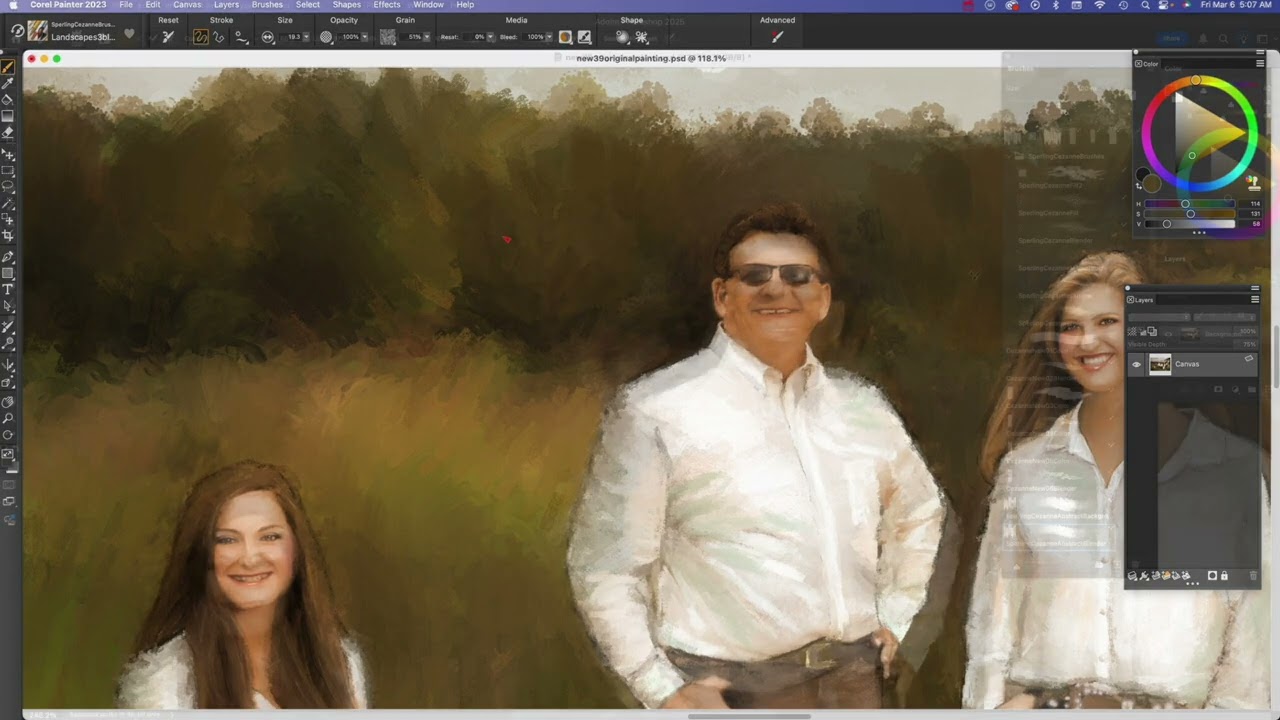The image size is (1280, 720).
Task: Click the New Layer Mask button
Action: [x=1212, y=575]
